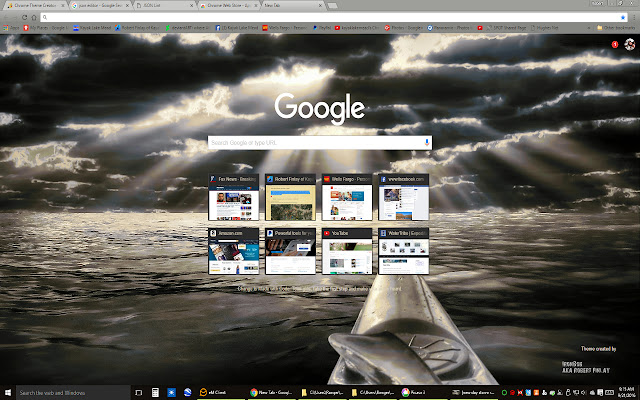Open the WaterTribe thumbnail tile

click(404, 251)
